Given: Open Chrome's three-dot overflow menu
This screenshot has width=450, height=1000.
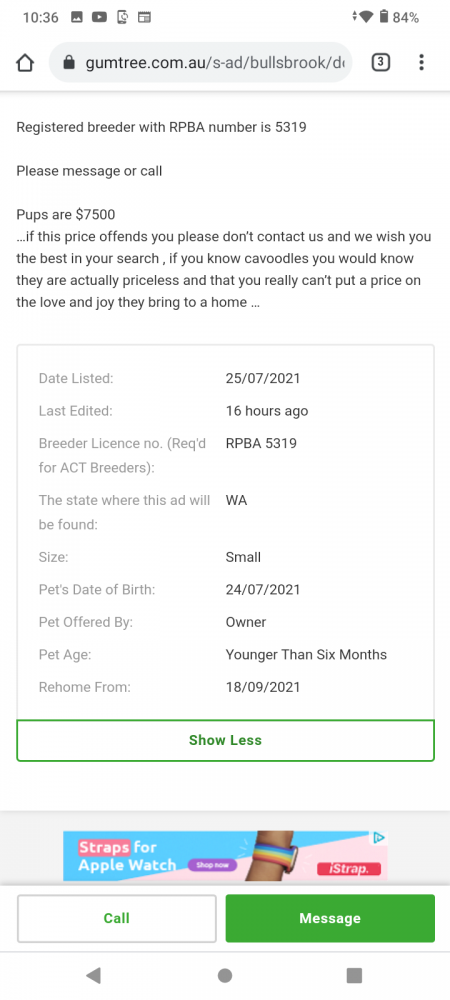Looking at the screenshot, I should 421,62.
